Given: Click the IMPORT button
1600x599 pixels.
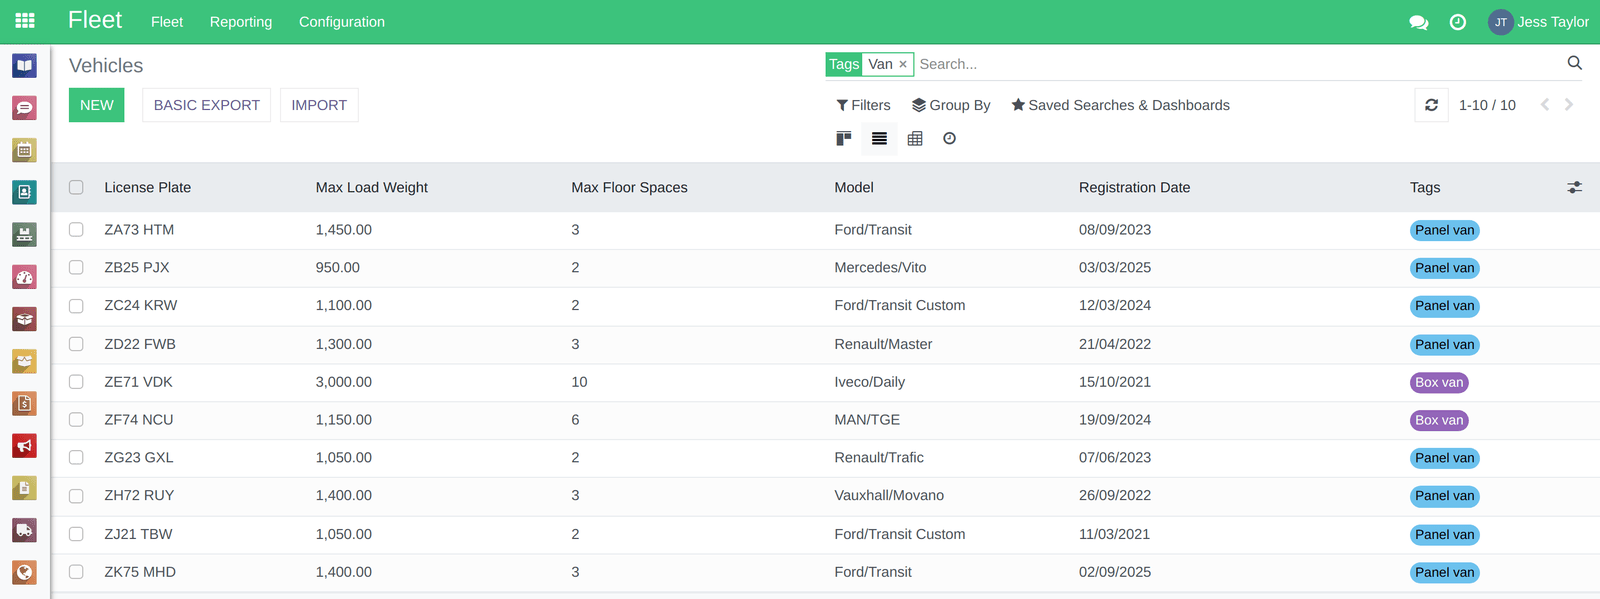Looking at the screenshot, I should tap(319, 105).
